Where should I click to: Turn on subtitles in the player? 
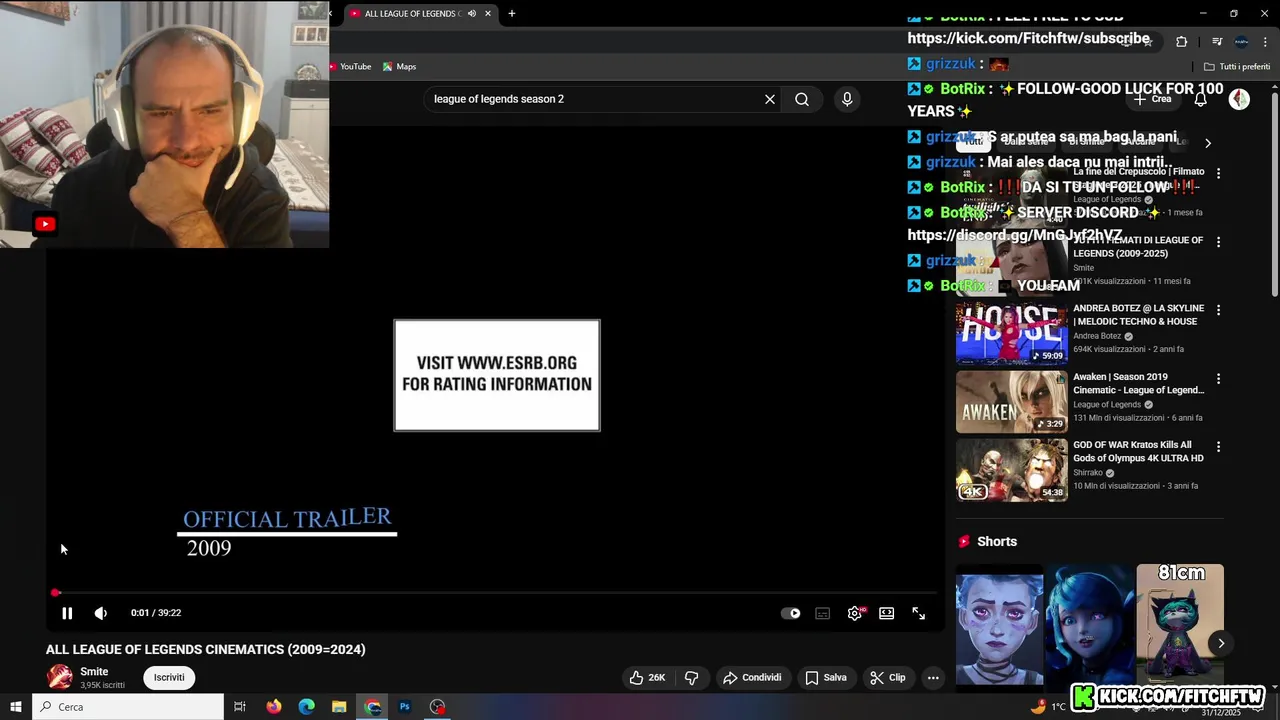tap(823, 613)
